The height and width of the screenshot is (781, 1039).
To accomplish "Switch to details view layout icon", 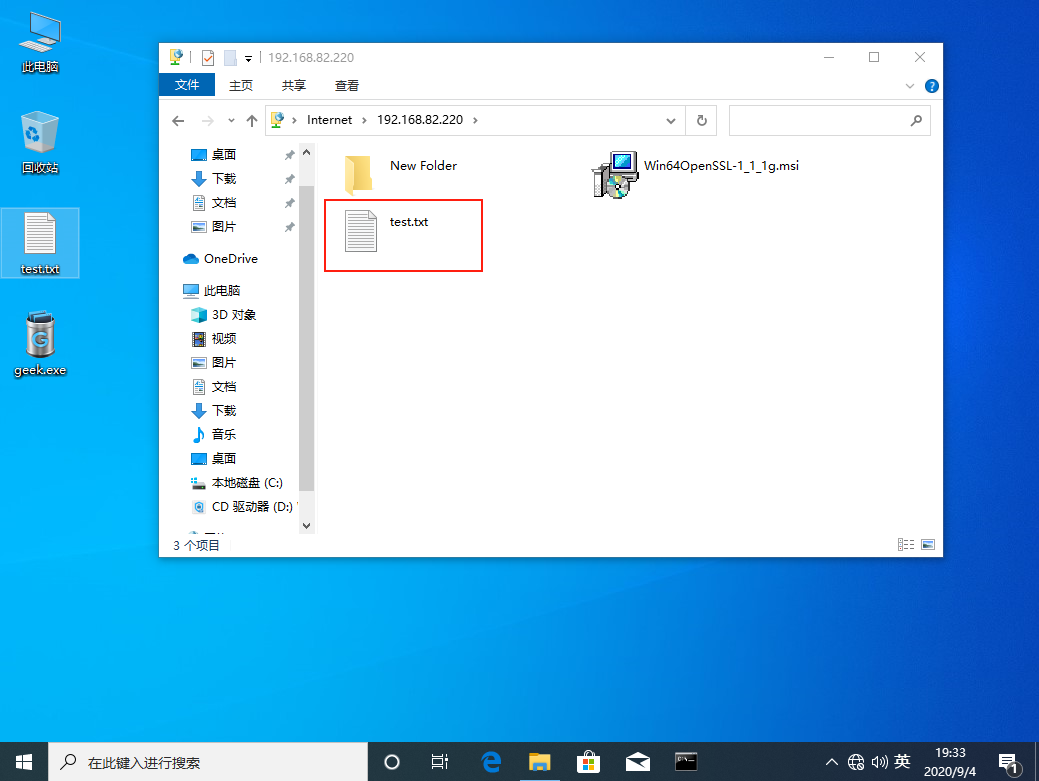I will (906, 545).
